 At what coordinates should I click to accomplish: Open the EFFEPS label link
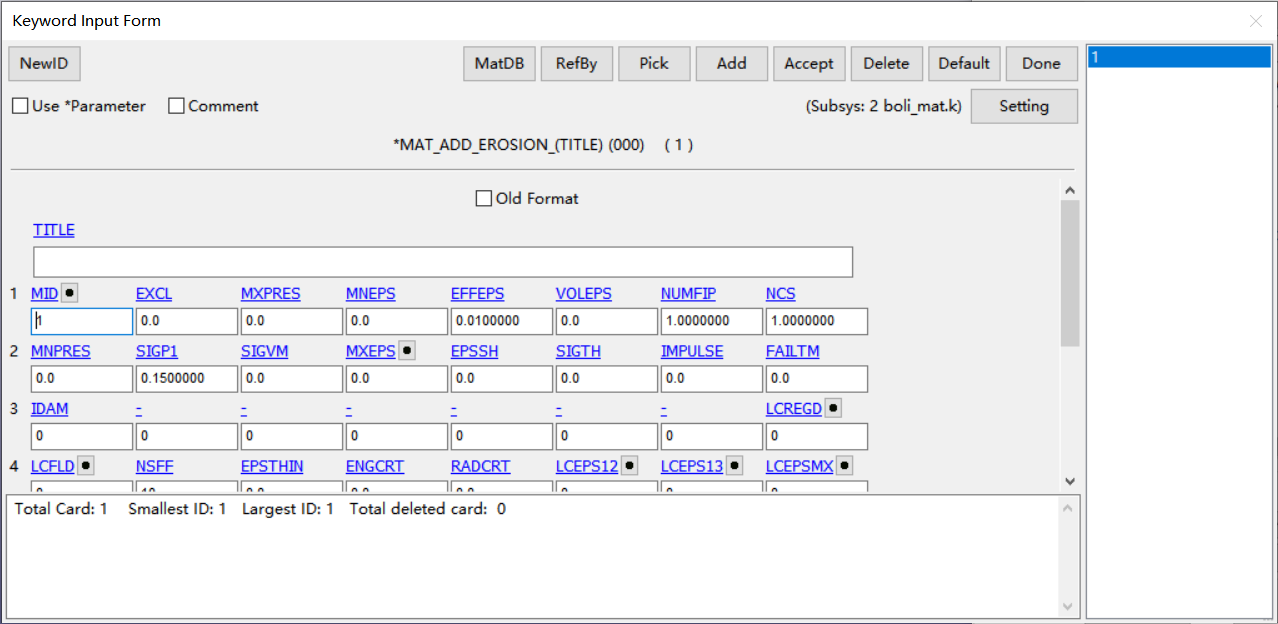click(478, 294)
